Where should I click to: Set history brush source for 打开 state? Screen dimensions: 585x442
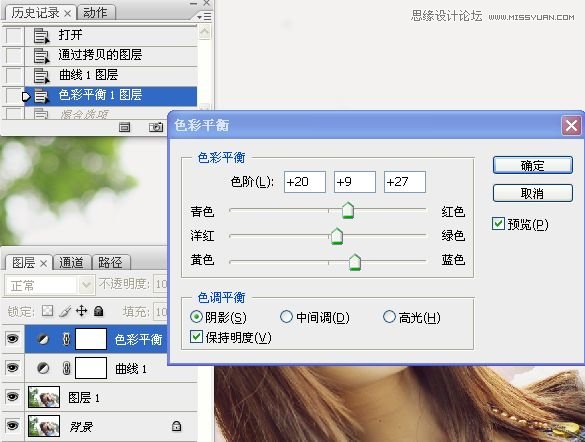(14, 36)
